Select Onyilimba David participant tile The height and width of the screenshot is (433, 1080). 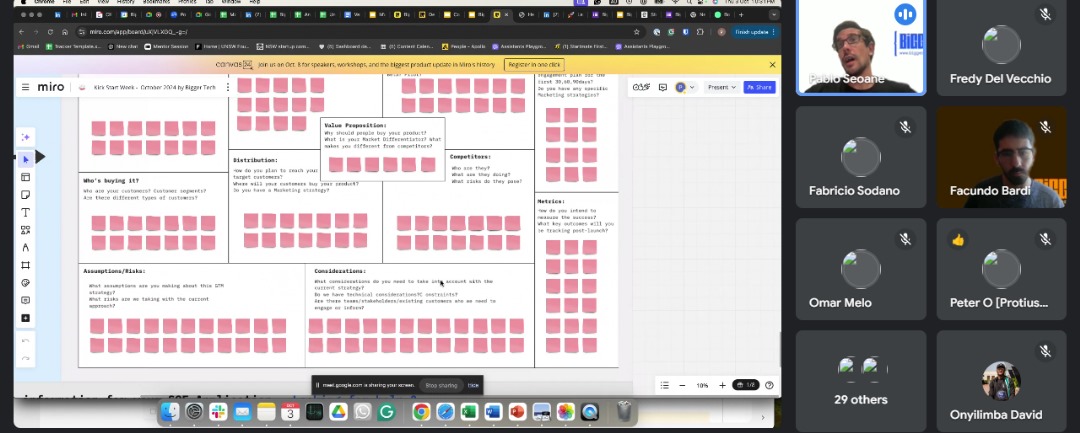click(1001, 381)
